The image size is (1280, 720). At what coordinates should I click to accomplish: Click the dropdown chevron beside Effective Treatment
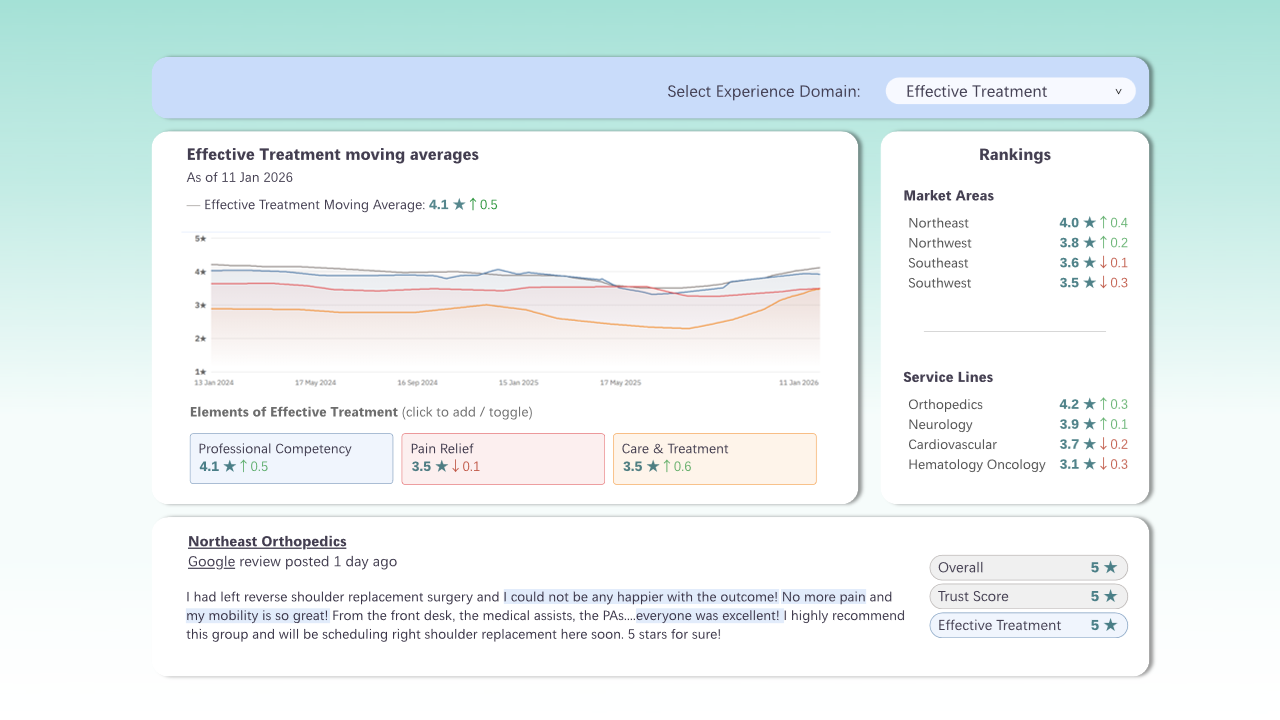(x=1118, y=91)
